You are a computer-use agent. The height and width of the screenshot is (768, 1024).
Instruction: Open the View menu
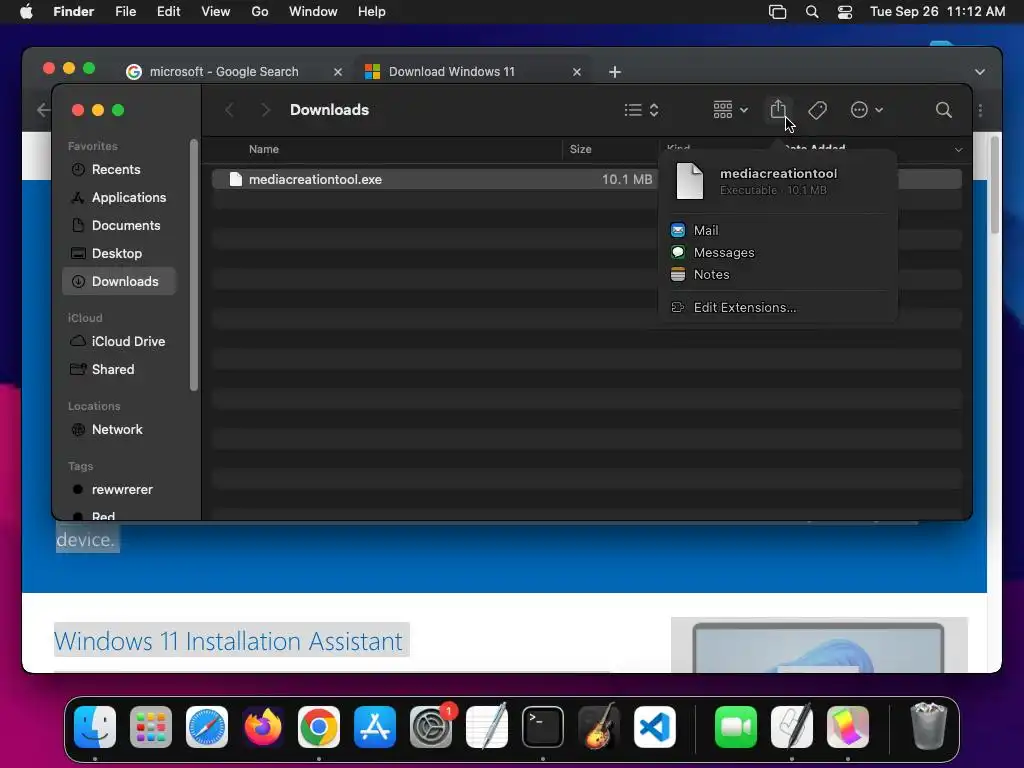(x=216, y=12)
